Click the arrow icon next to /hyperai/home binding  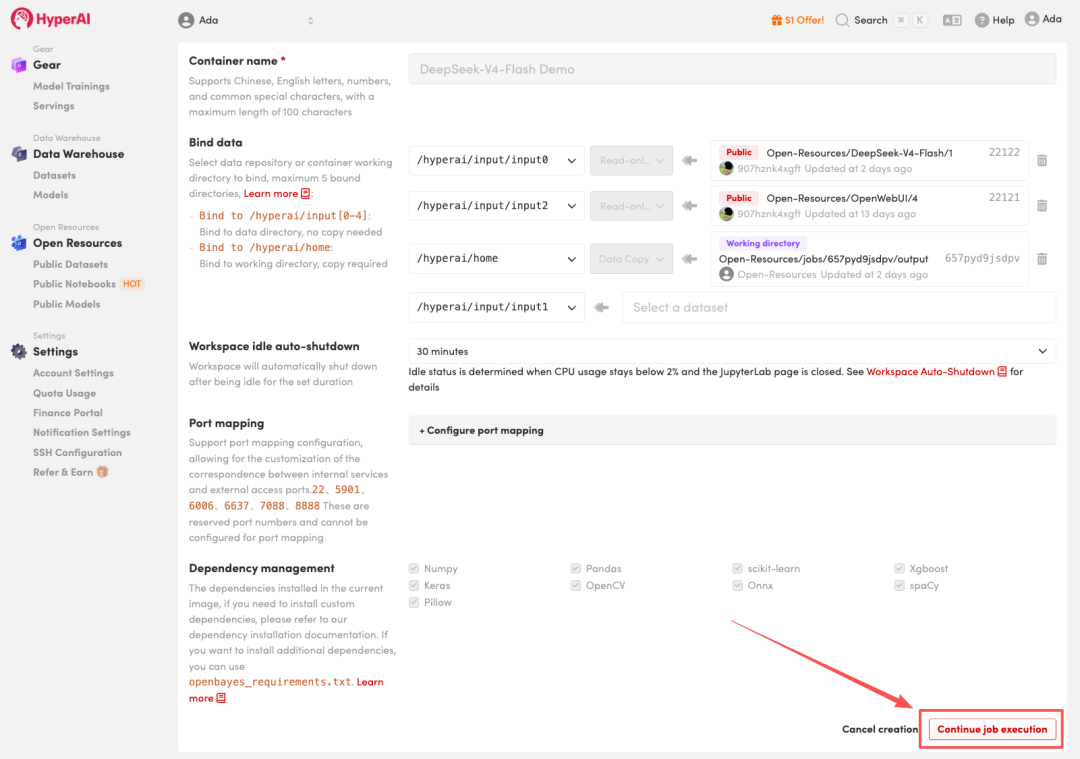(689, 259)
